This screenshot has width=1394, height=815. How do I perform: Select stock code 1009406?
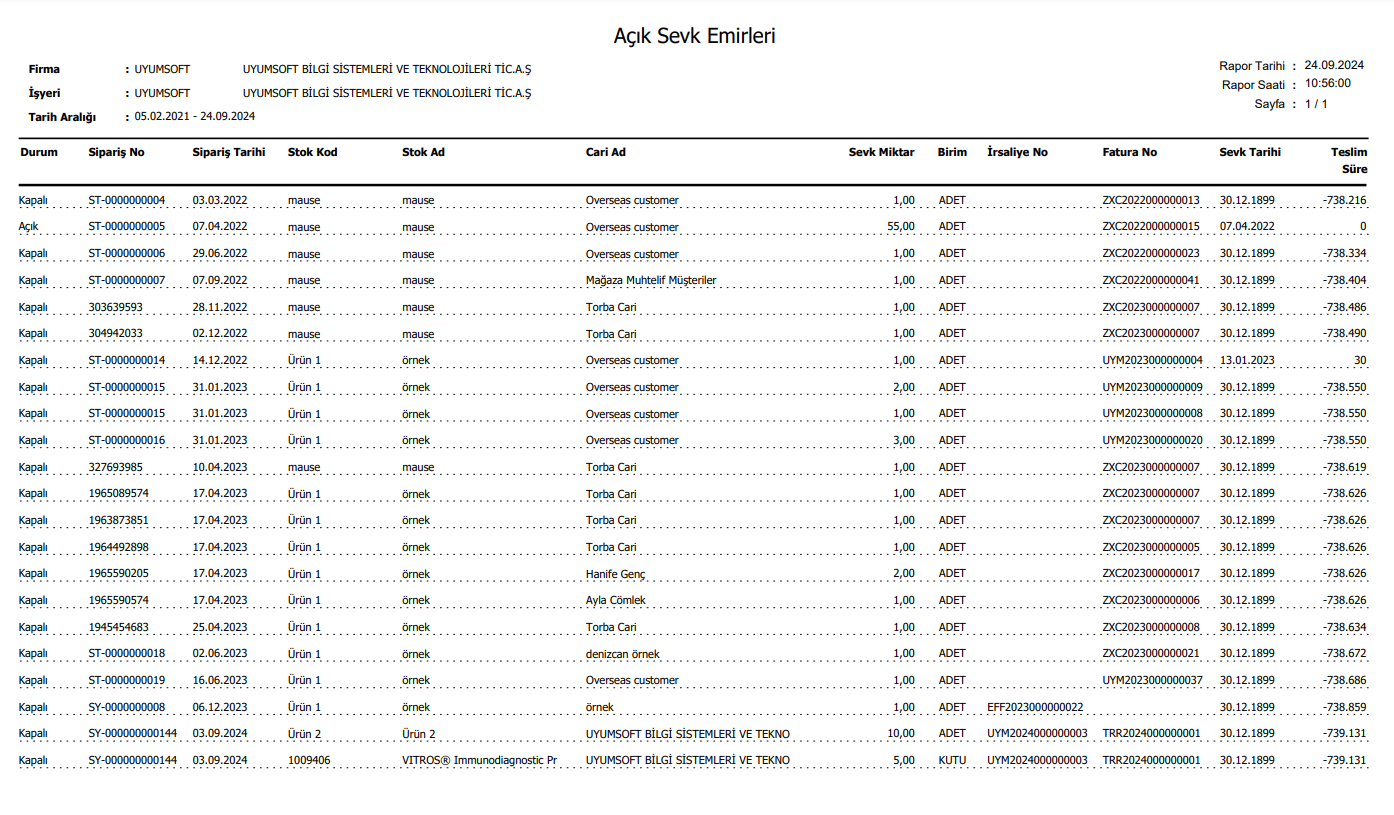click(309, 760)
